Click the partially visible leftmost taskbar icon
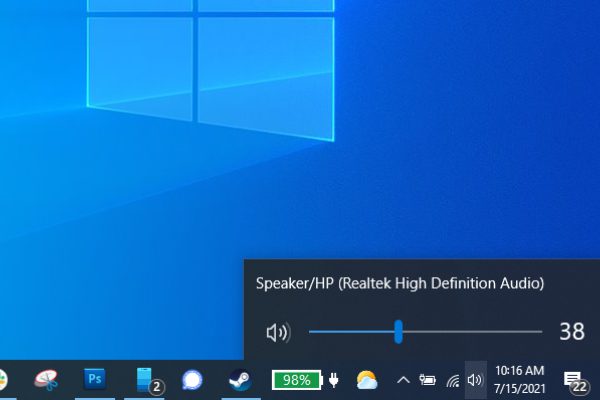 click(3, 379)
